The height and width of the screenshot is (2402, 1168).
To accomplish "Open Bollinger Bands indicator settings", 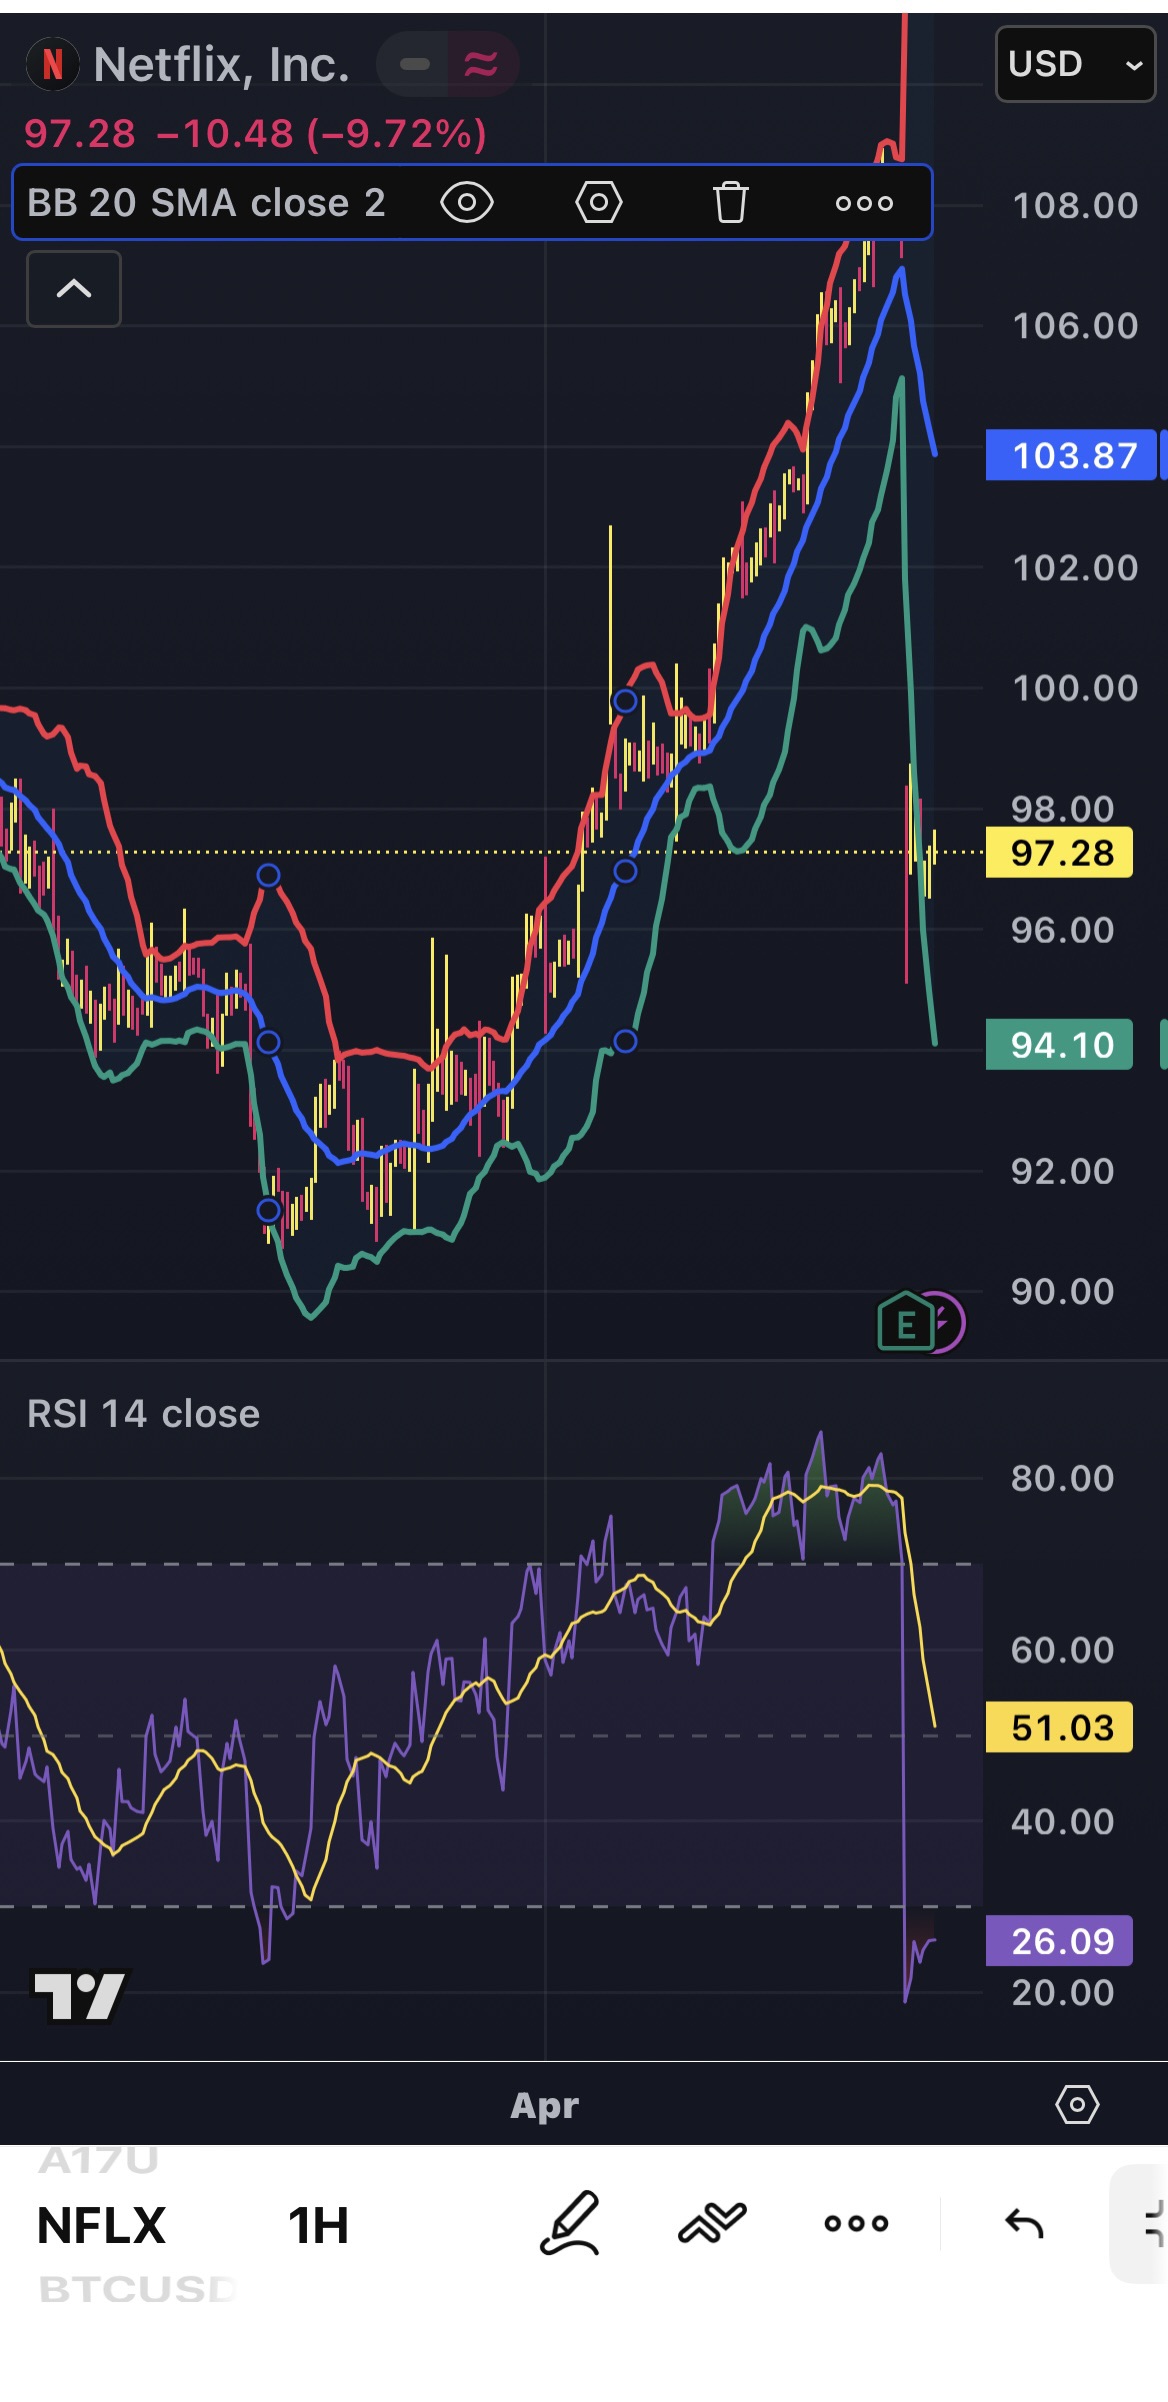I will (x=598, y=203).
